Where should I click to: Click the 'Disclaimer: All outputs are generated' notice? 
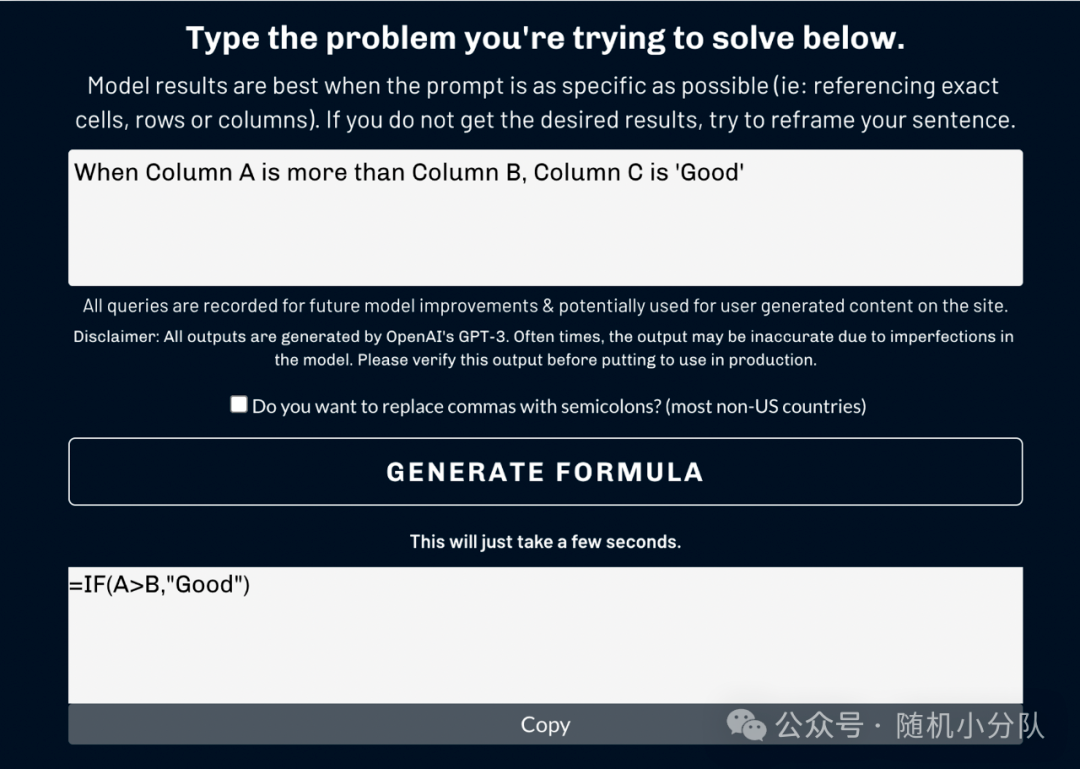tap(544, 348)
